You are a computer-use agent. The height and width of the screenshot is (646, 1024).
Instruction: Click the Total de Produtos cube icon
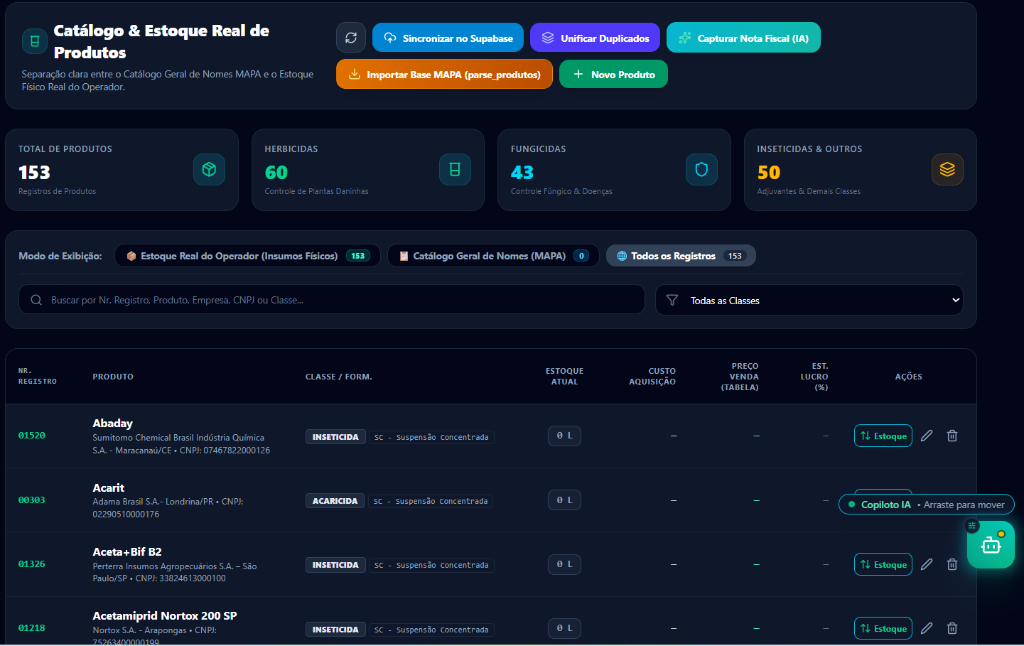coord(209,170)
